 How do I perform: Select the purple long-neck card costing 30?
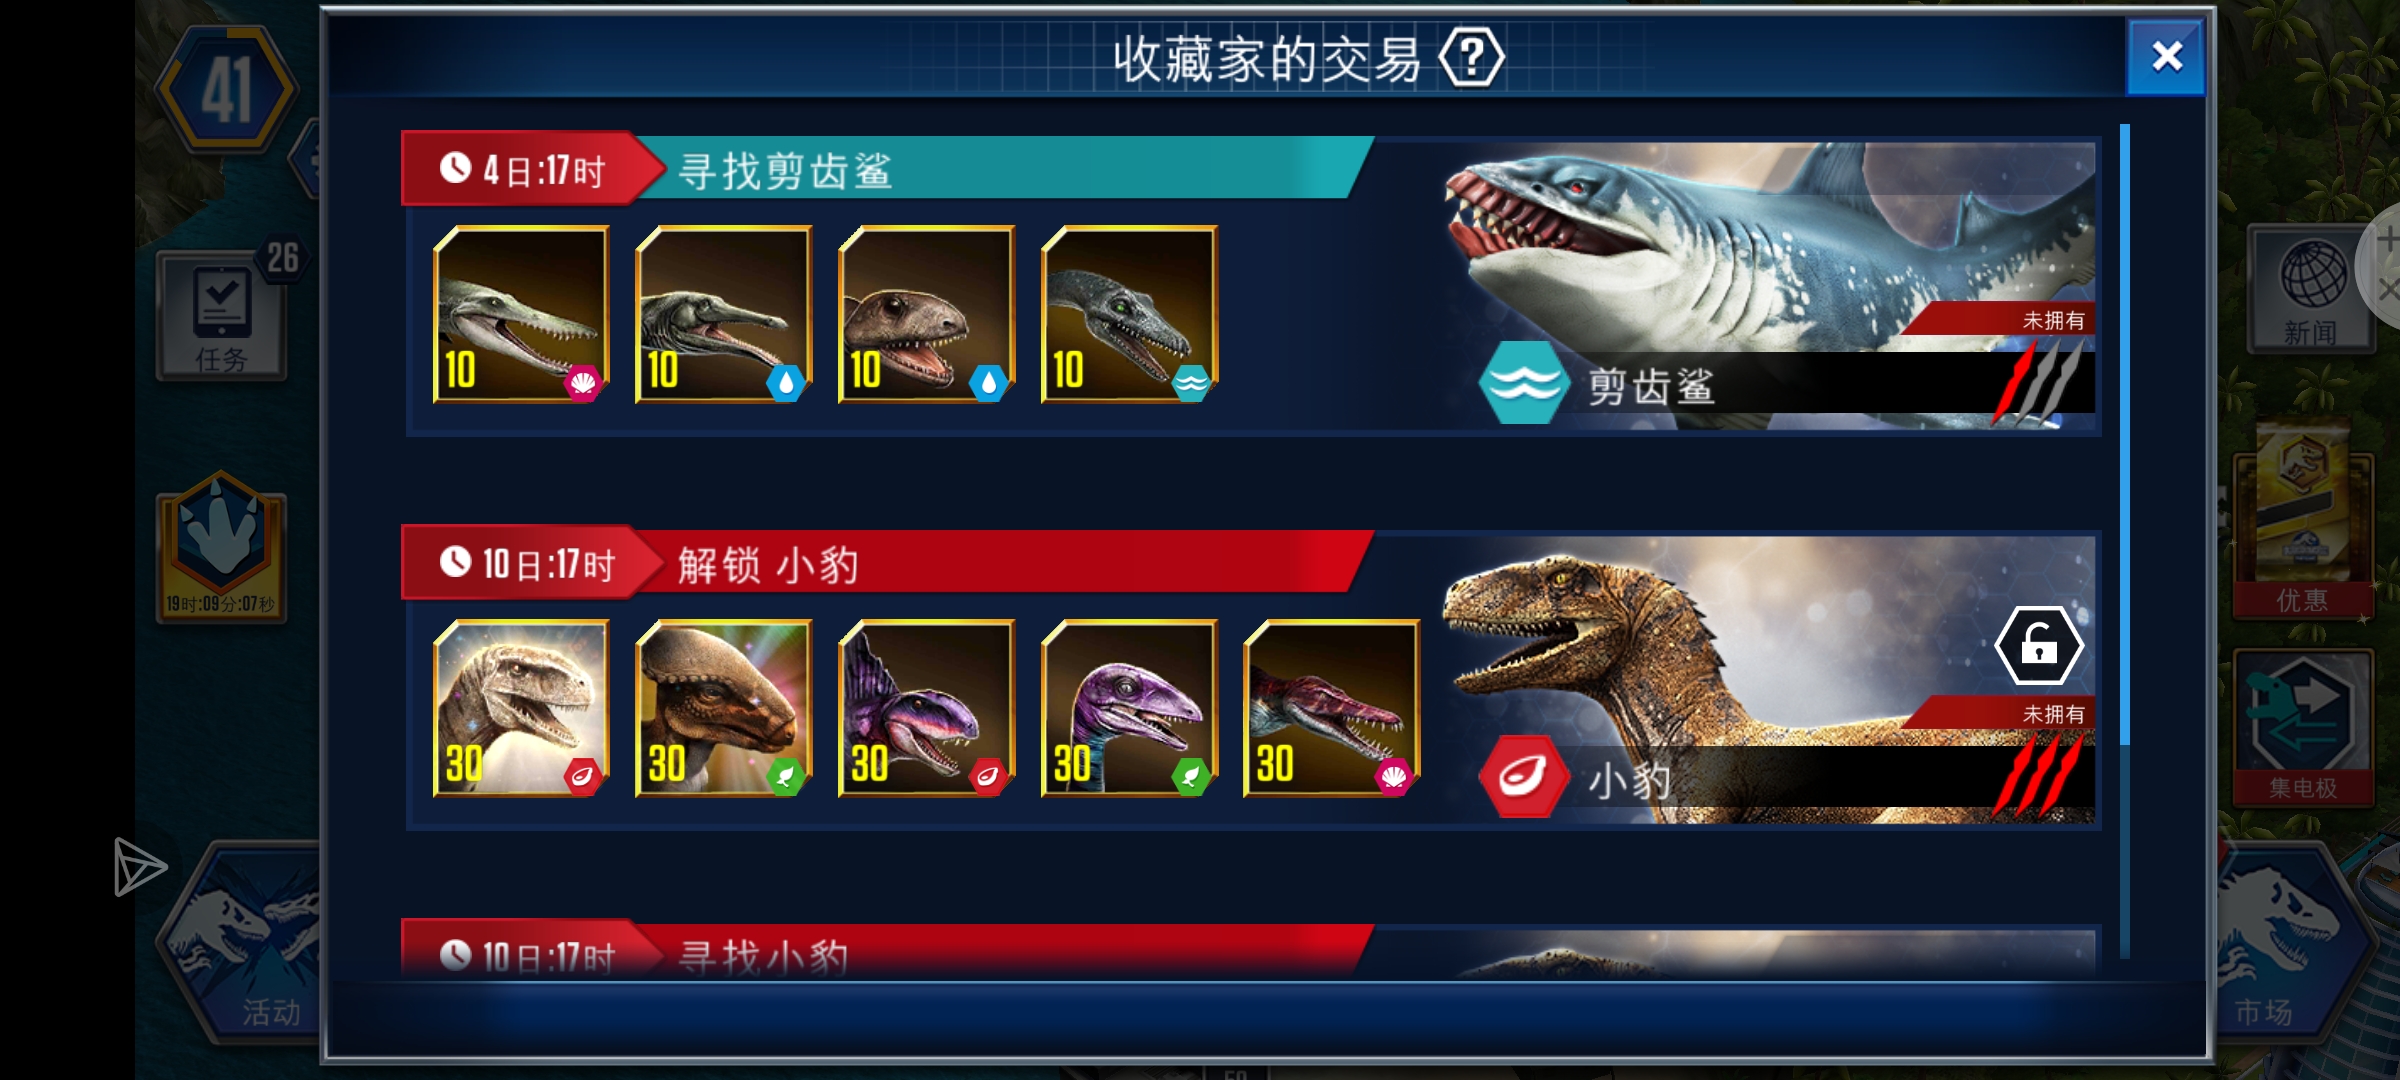tap(1130, 708)
